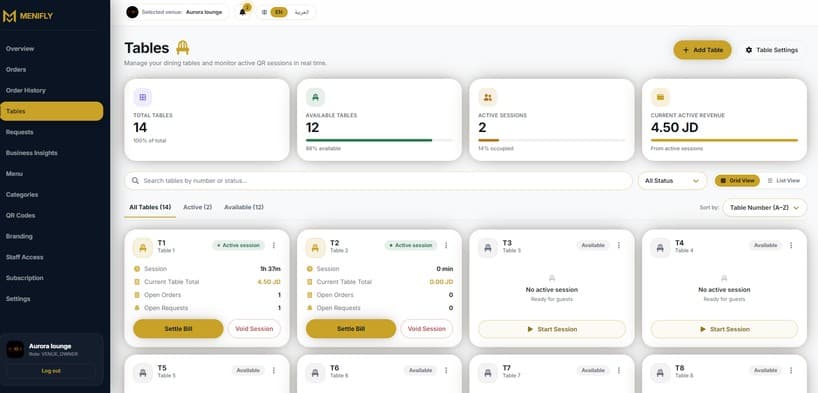Open the All Status filter dropdown
This screenshot has height=393, width=818.
click(x=672, y=181)
